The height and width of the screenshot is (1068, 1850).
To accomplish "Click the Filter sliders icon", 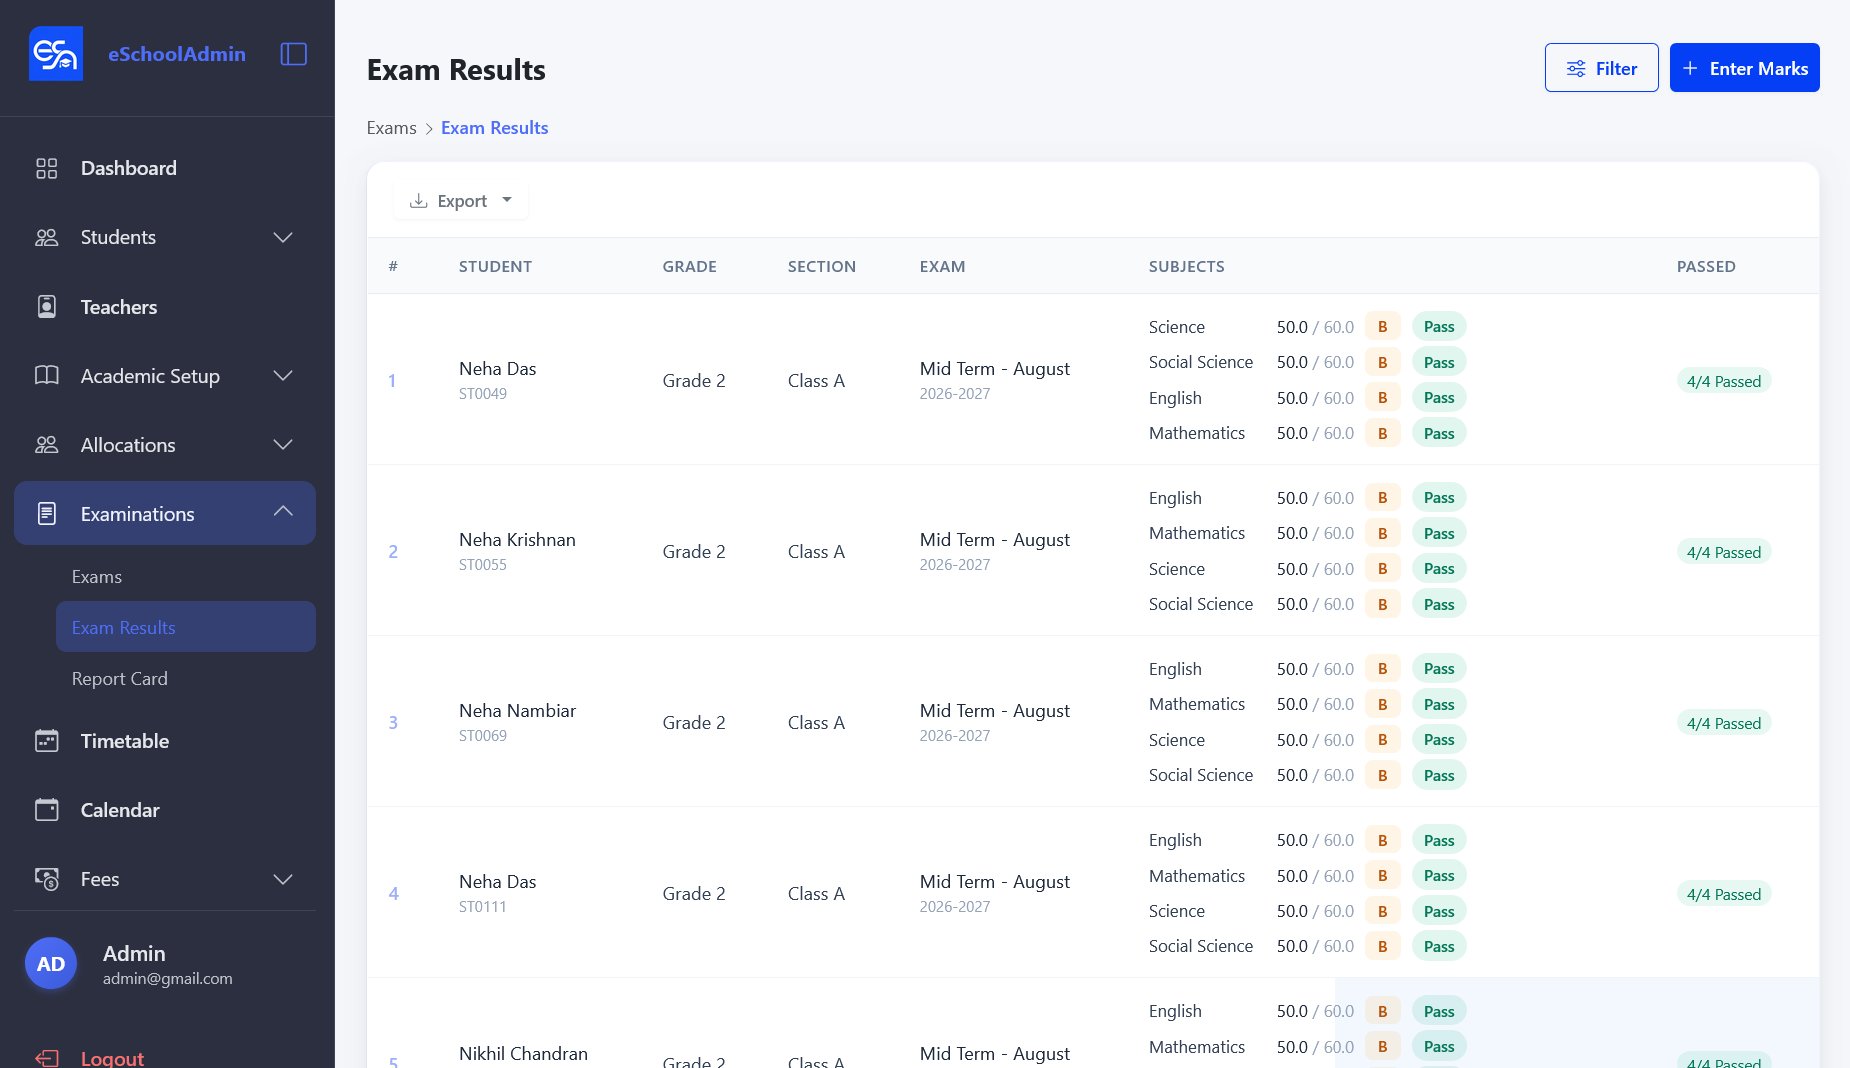I will (1576, 68).
